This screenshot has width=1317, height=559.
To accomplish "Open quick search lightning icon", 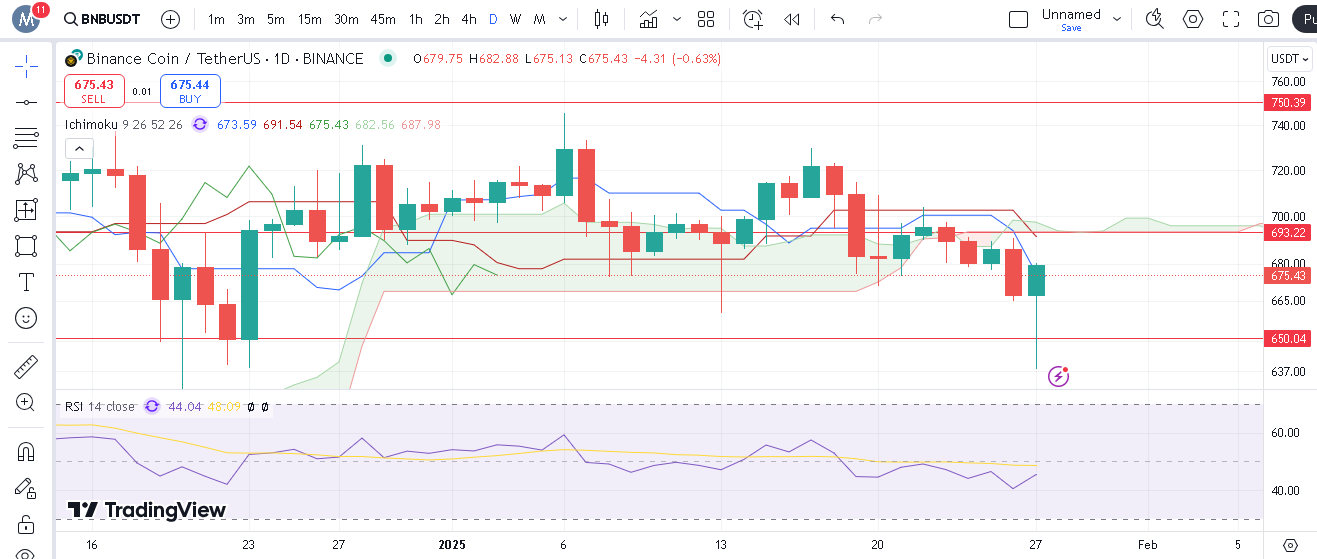I will click(1155, 19).
